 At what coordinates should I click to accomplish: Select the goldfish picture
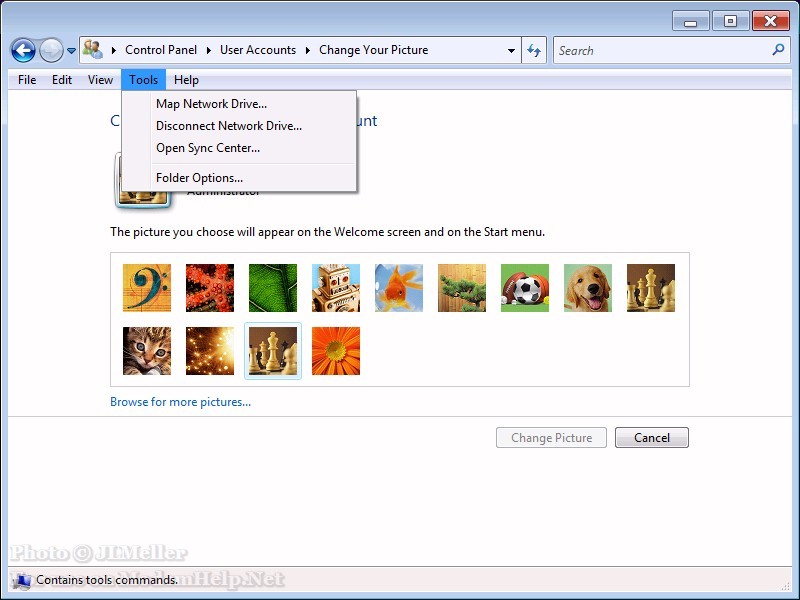(399, 288)
